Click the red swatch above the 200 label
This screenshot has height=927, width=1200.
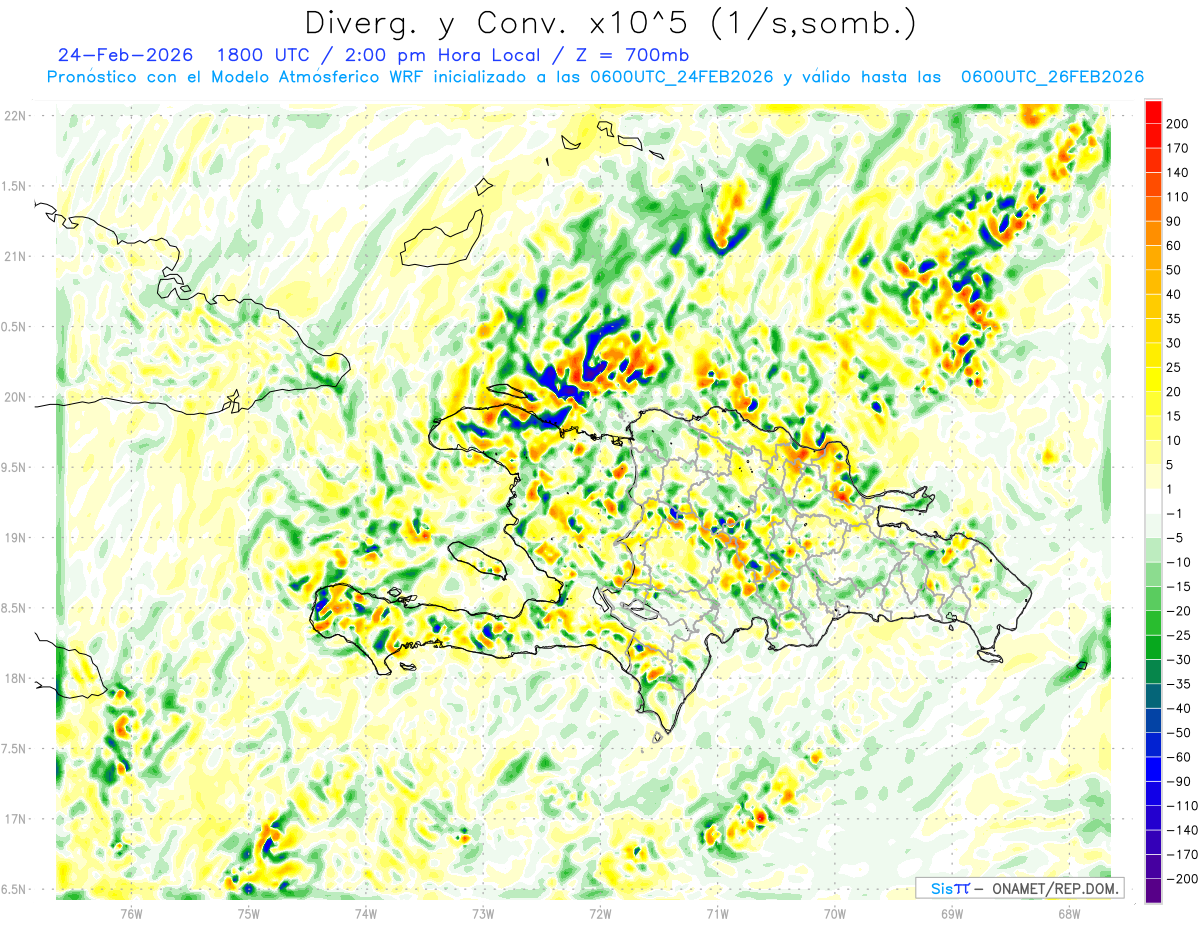point(1153,111)
